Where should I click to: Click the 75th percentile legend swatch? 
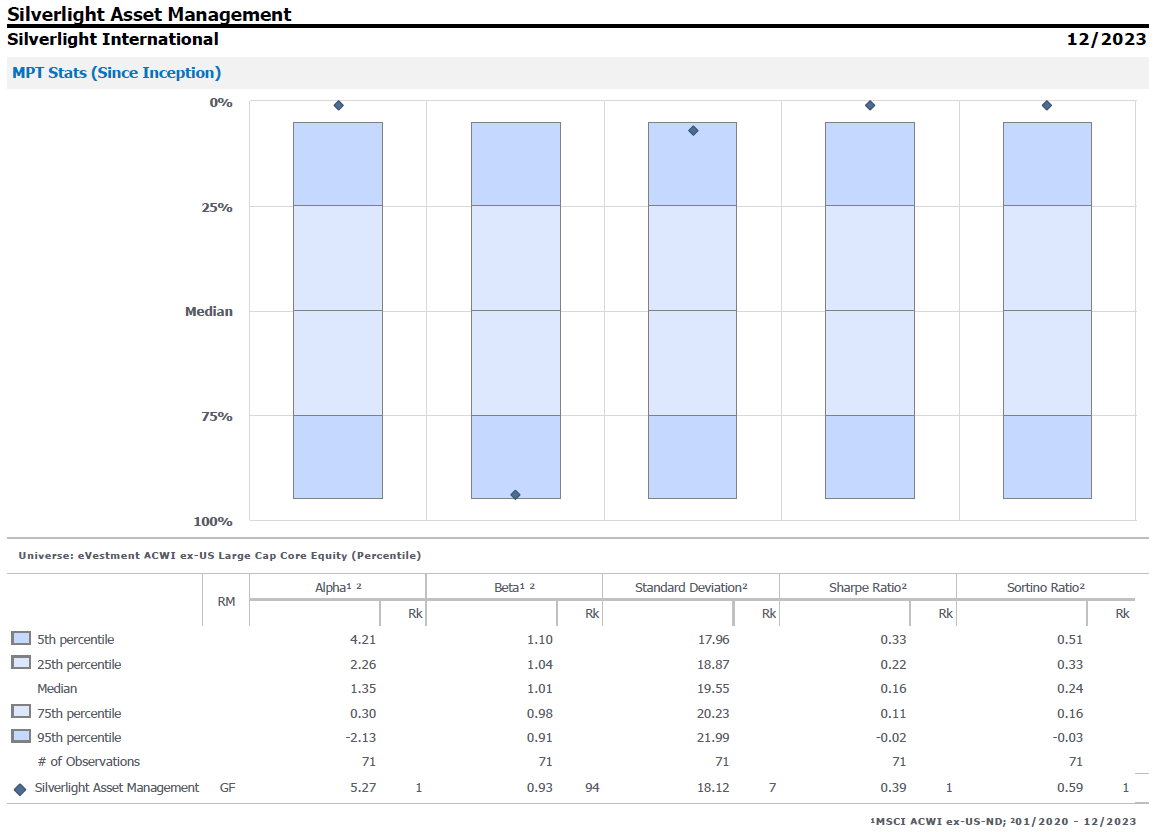point(21,712)
